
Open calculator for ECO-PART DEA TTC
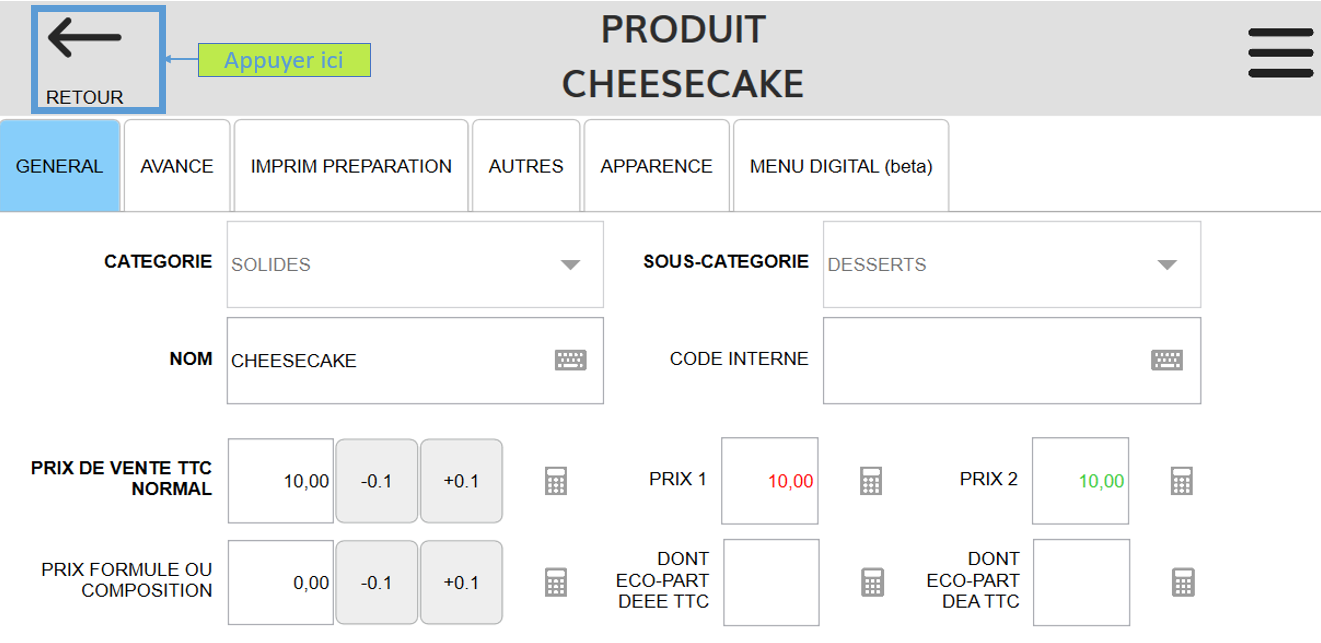click(1184, 582)
